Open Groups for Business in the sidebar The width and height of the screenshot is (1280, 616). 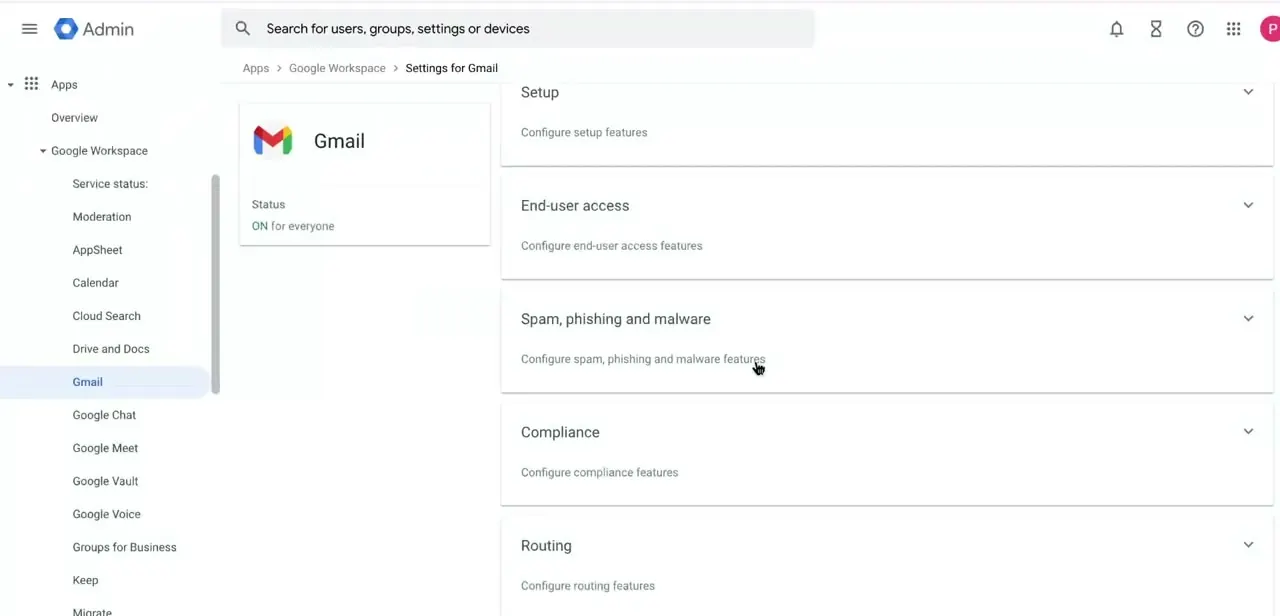(x=124, y=547)
